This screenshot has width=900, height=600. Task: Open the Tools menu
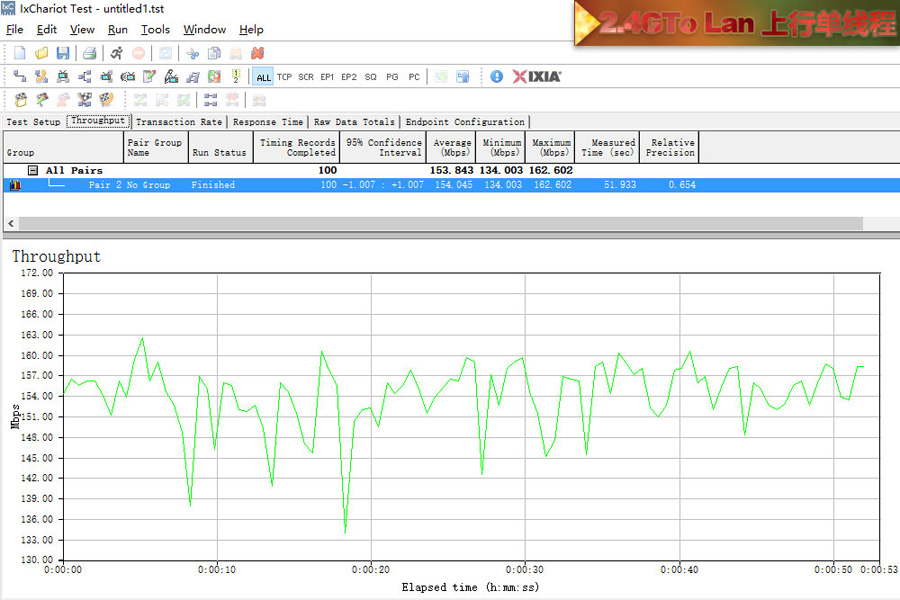point(155,30)
